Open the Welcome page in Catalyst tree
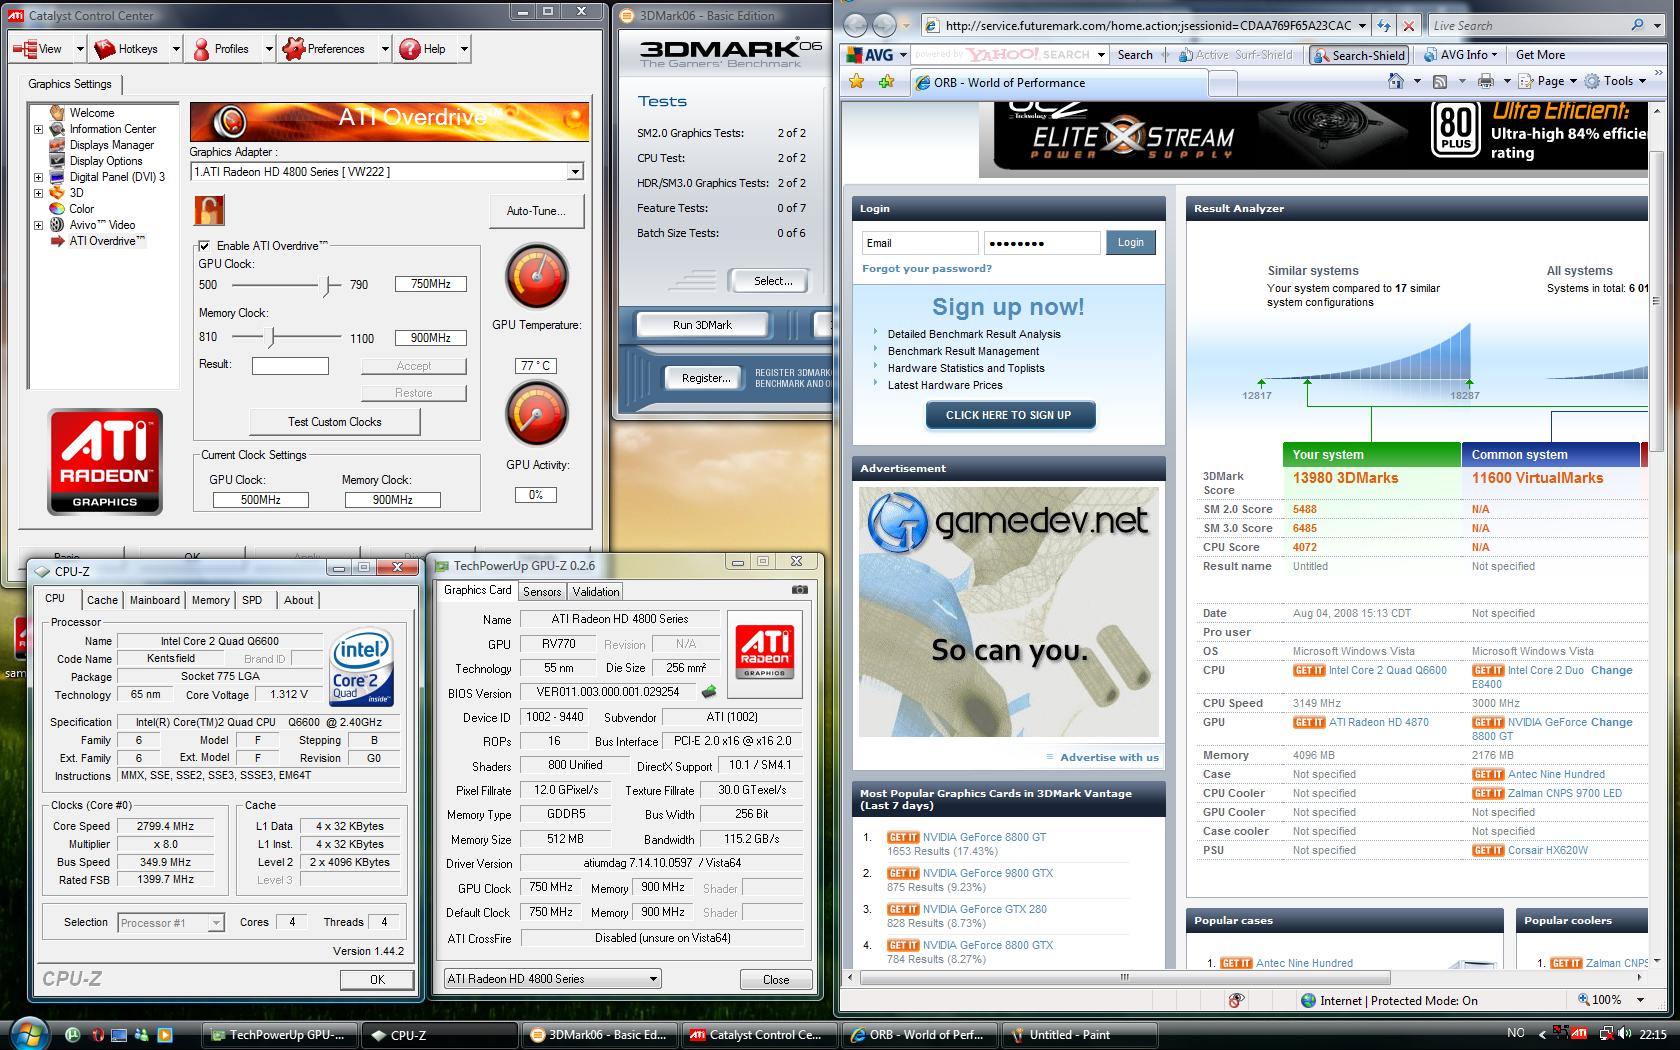Viewport: 1680px width, 1050px height. click(91, 113)
